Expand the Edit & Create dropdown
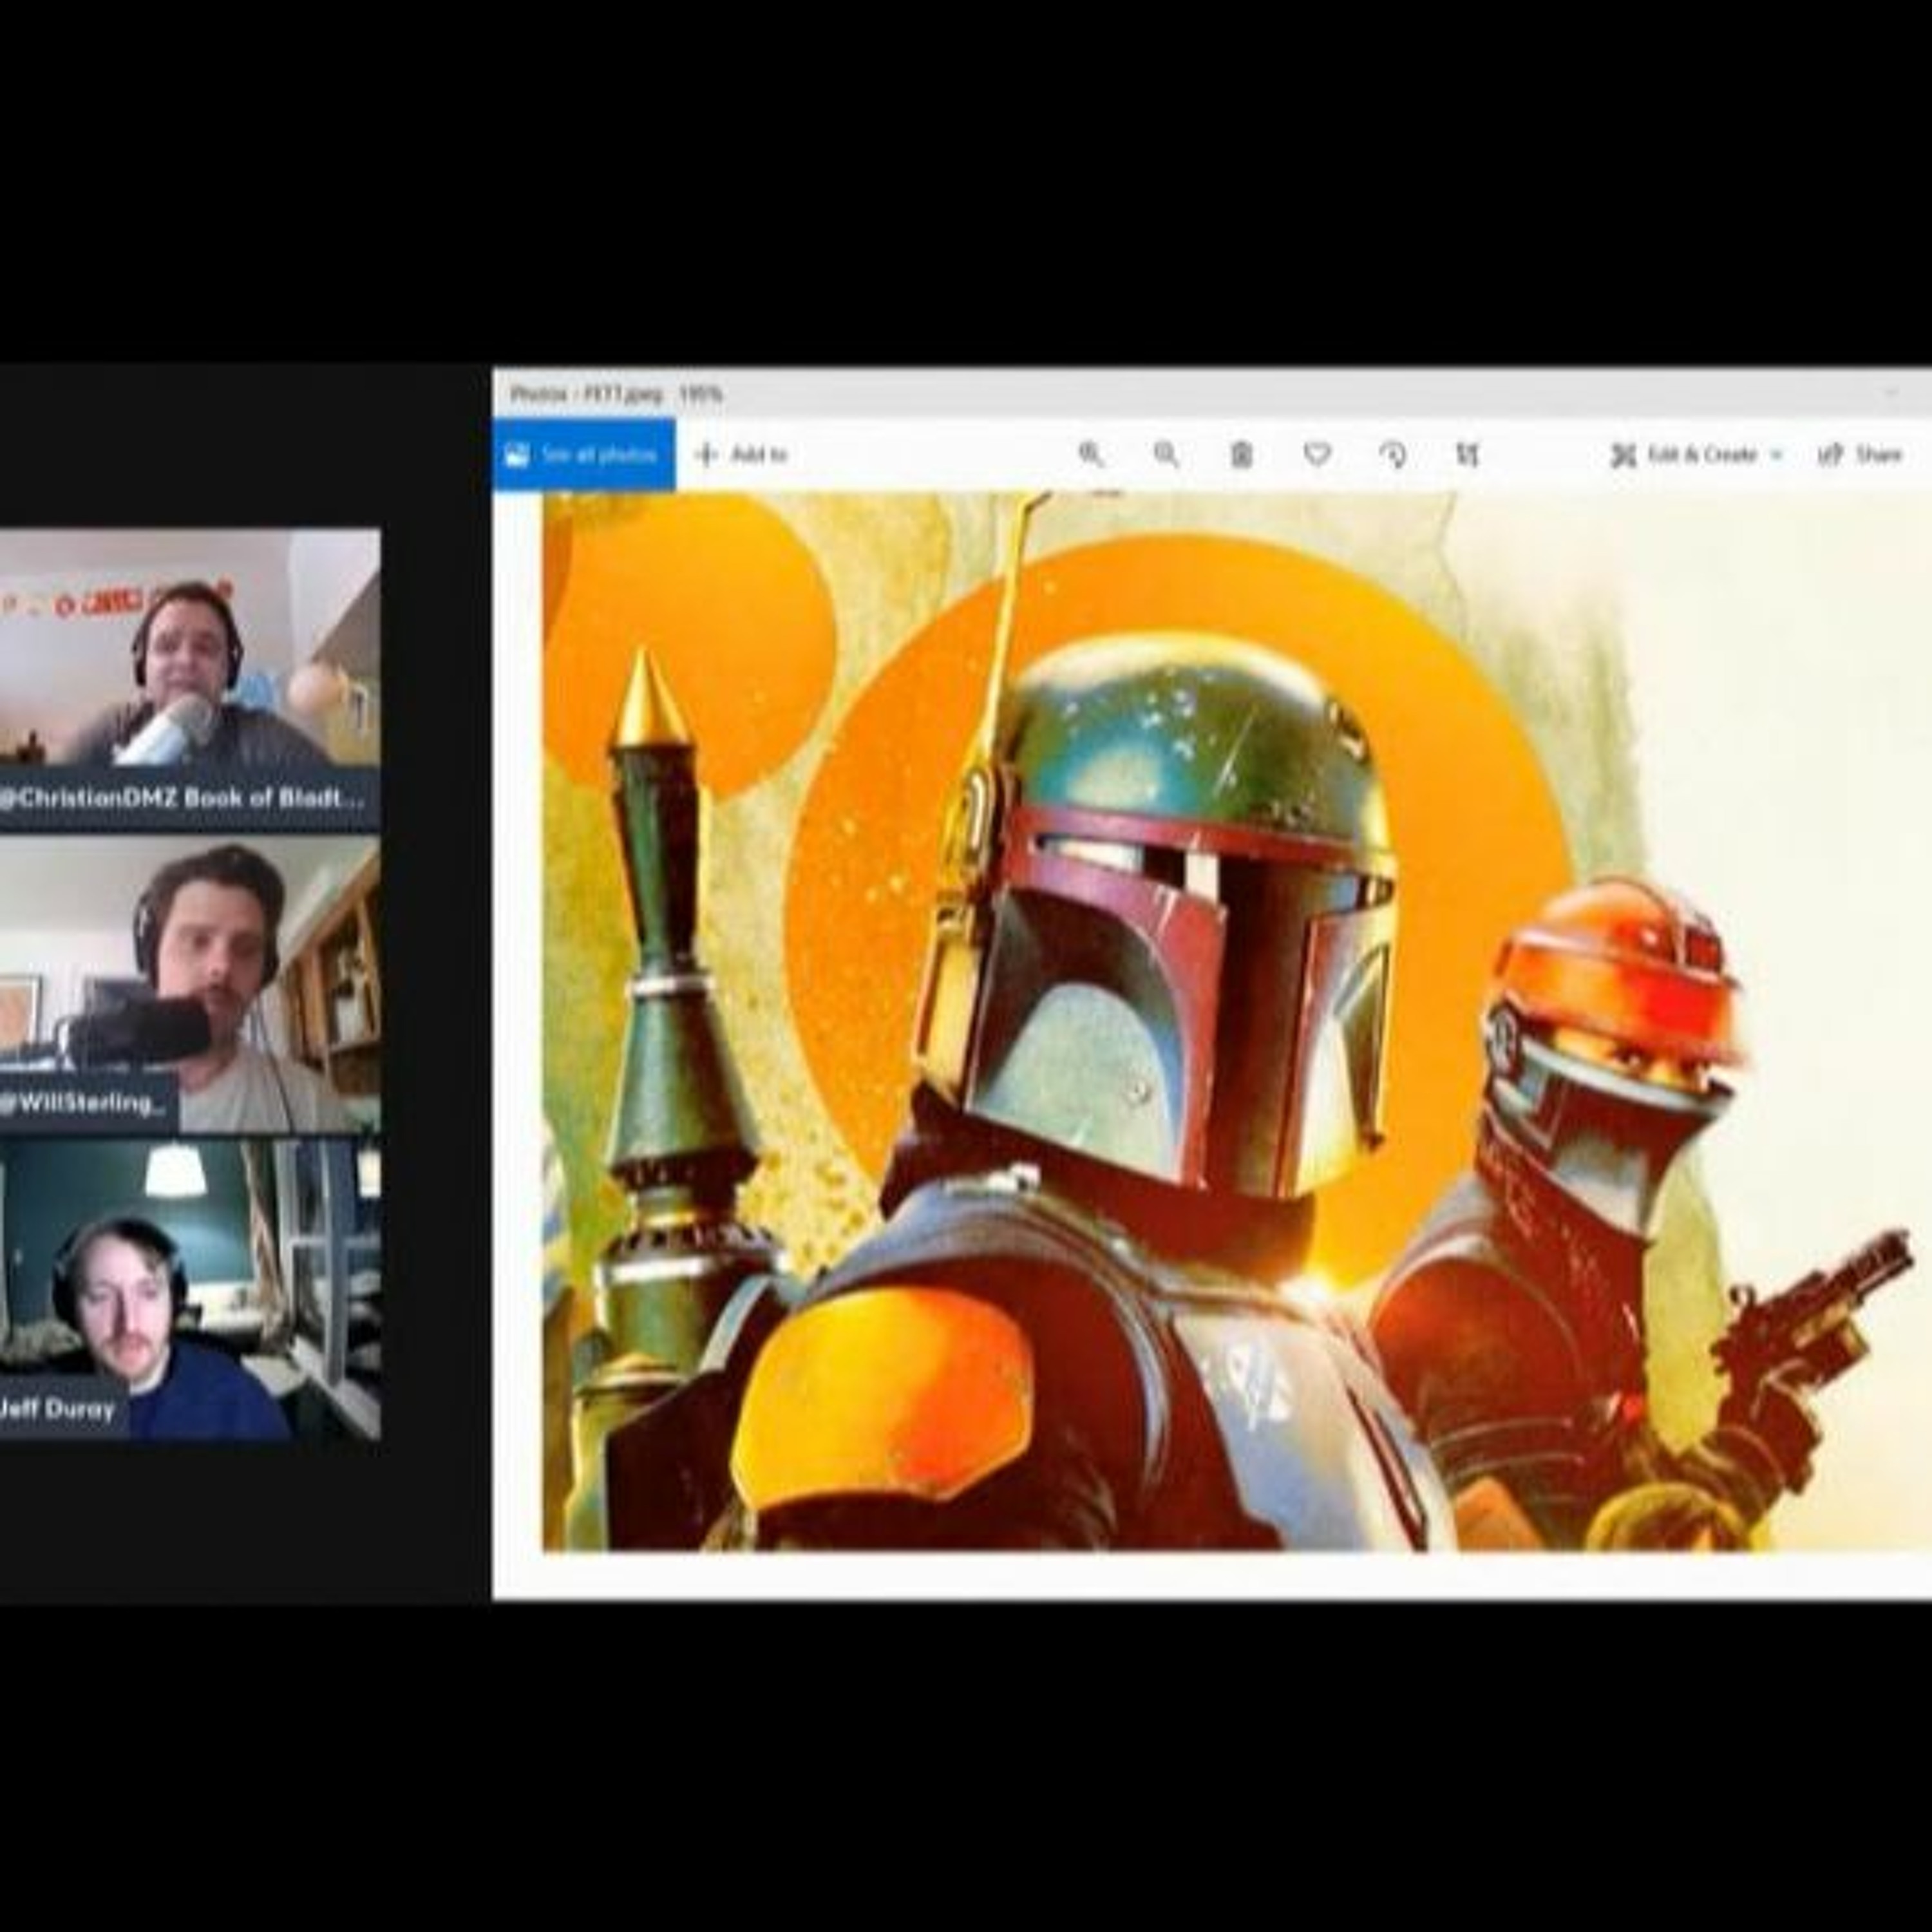1932x1932 pixels. (x=1696, y=455)
